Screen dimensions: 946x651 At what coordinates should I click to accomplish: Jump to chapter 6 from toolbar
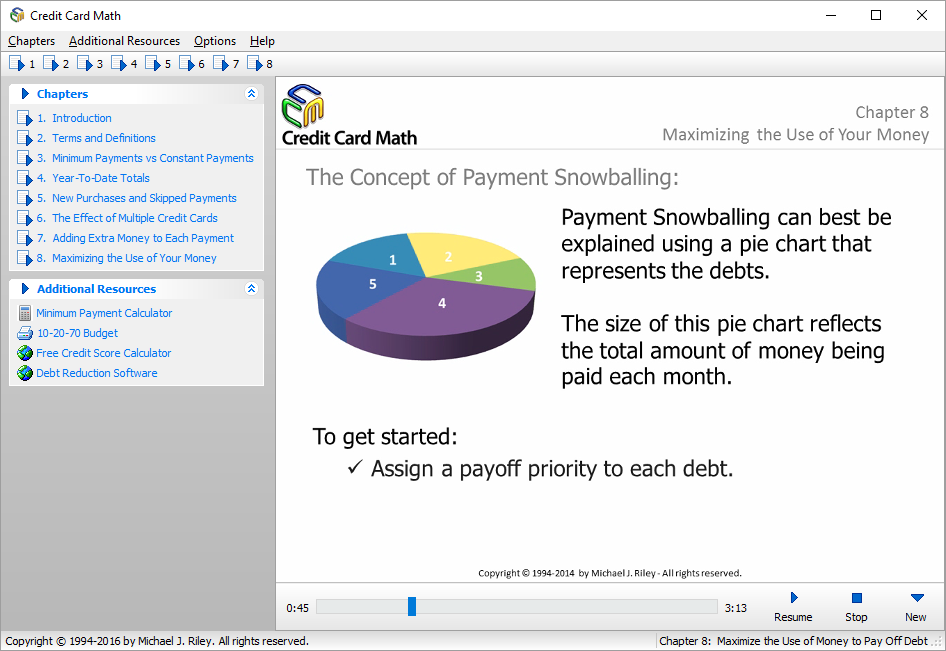point(191,64)
